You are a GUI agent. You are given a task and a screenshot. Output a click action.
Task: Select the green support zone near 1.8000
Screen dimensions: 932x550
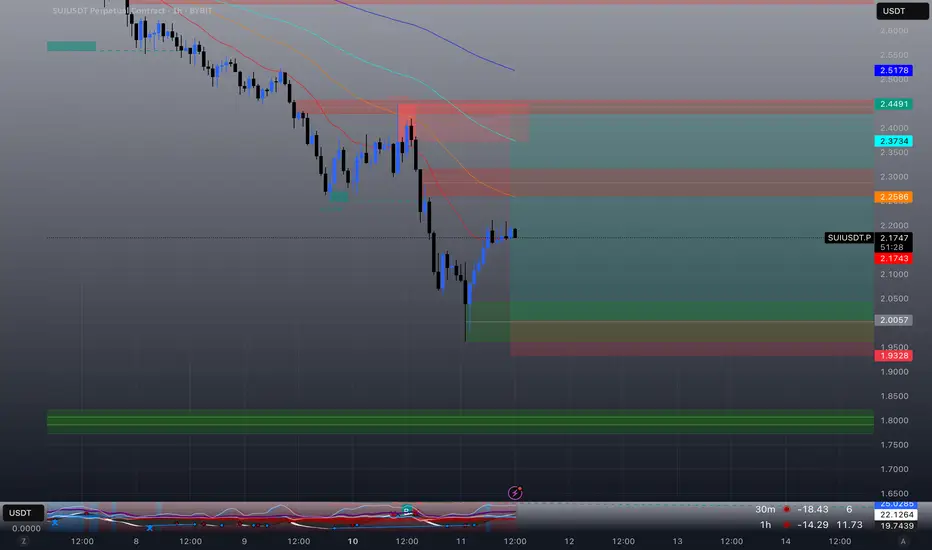click(x=460, y=421)
